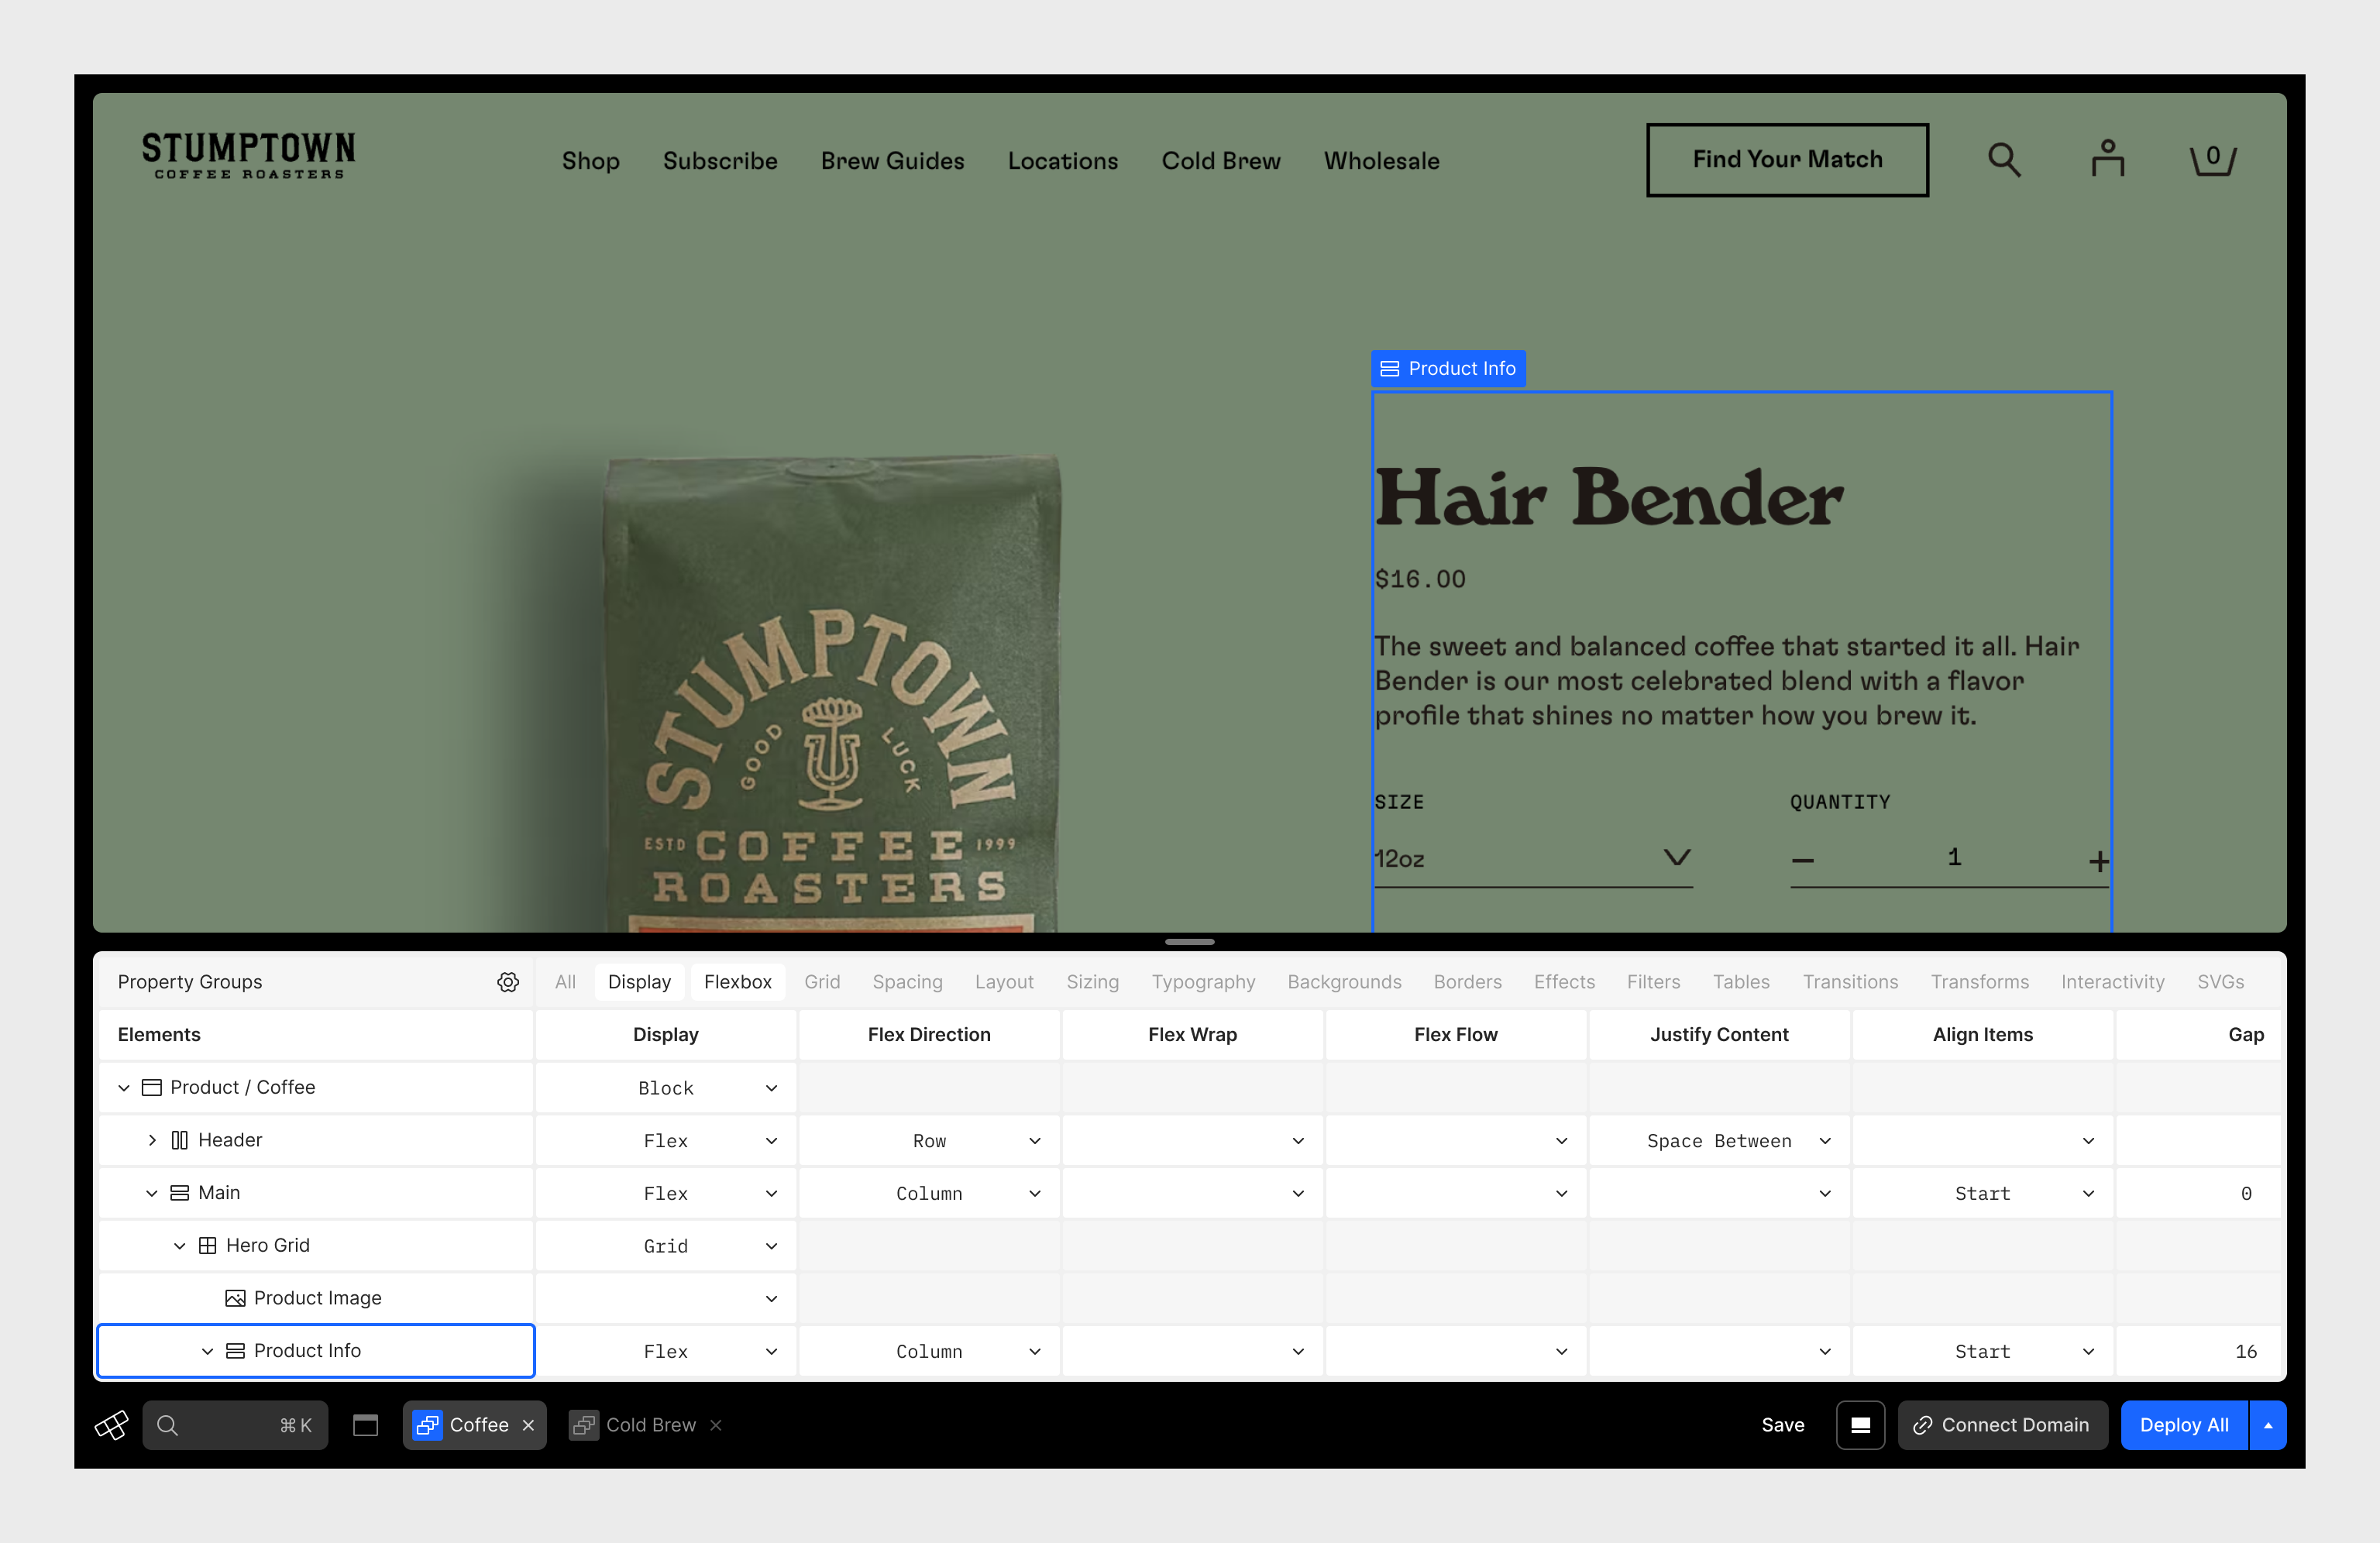Open Header Flex Direction Row dropdown
This screenshot has height=1543, width=2380.
coord(929,1141)
